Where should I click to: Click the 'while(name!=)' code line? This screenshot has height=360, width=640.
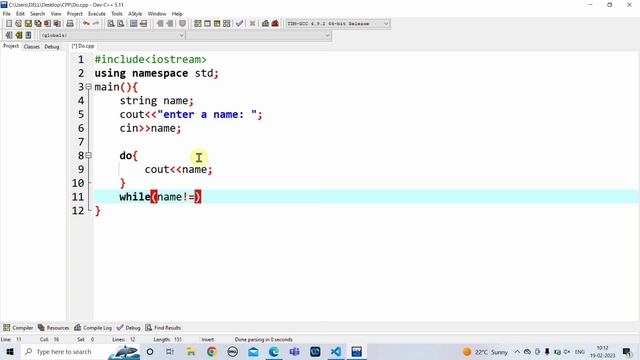tap(160, 197)
